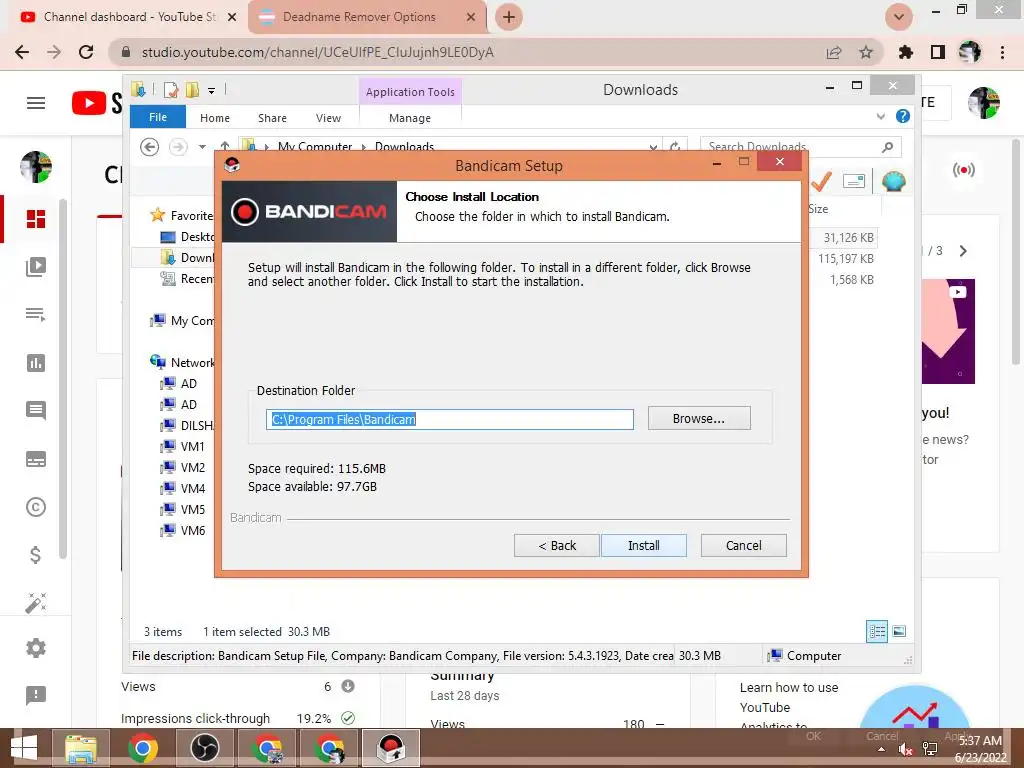The width and height of the screenshot is (1024, 768).
Task: Open Explorer help question mark icon
Action: [x=903, y=116]
